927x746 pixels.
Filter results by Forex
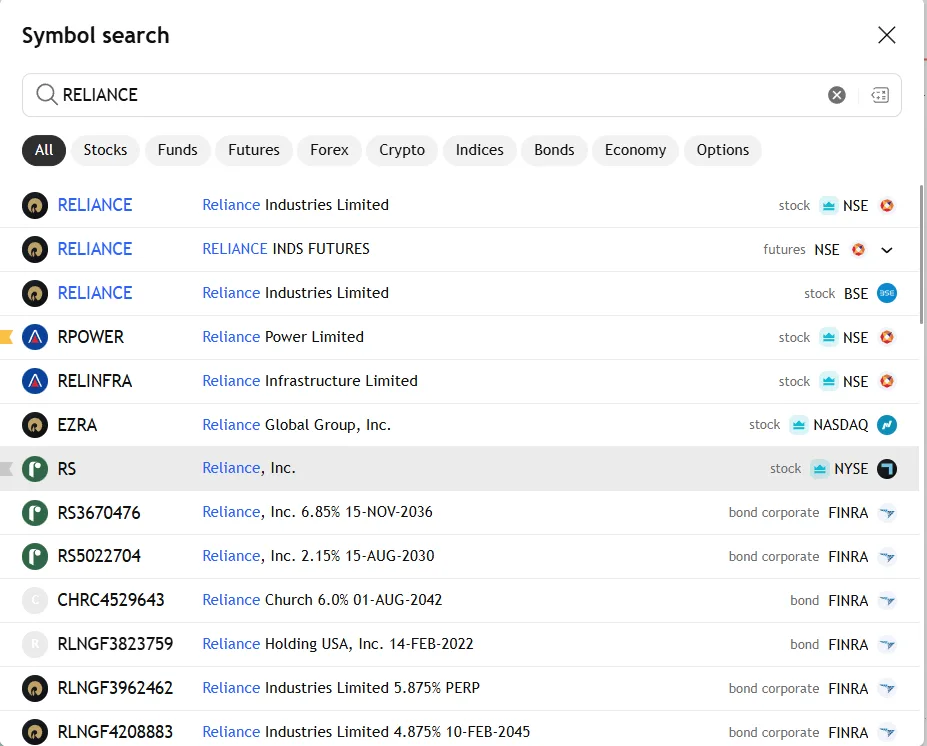(x=329, y=150)
